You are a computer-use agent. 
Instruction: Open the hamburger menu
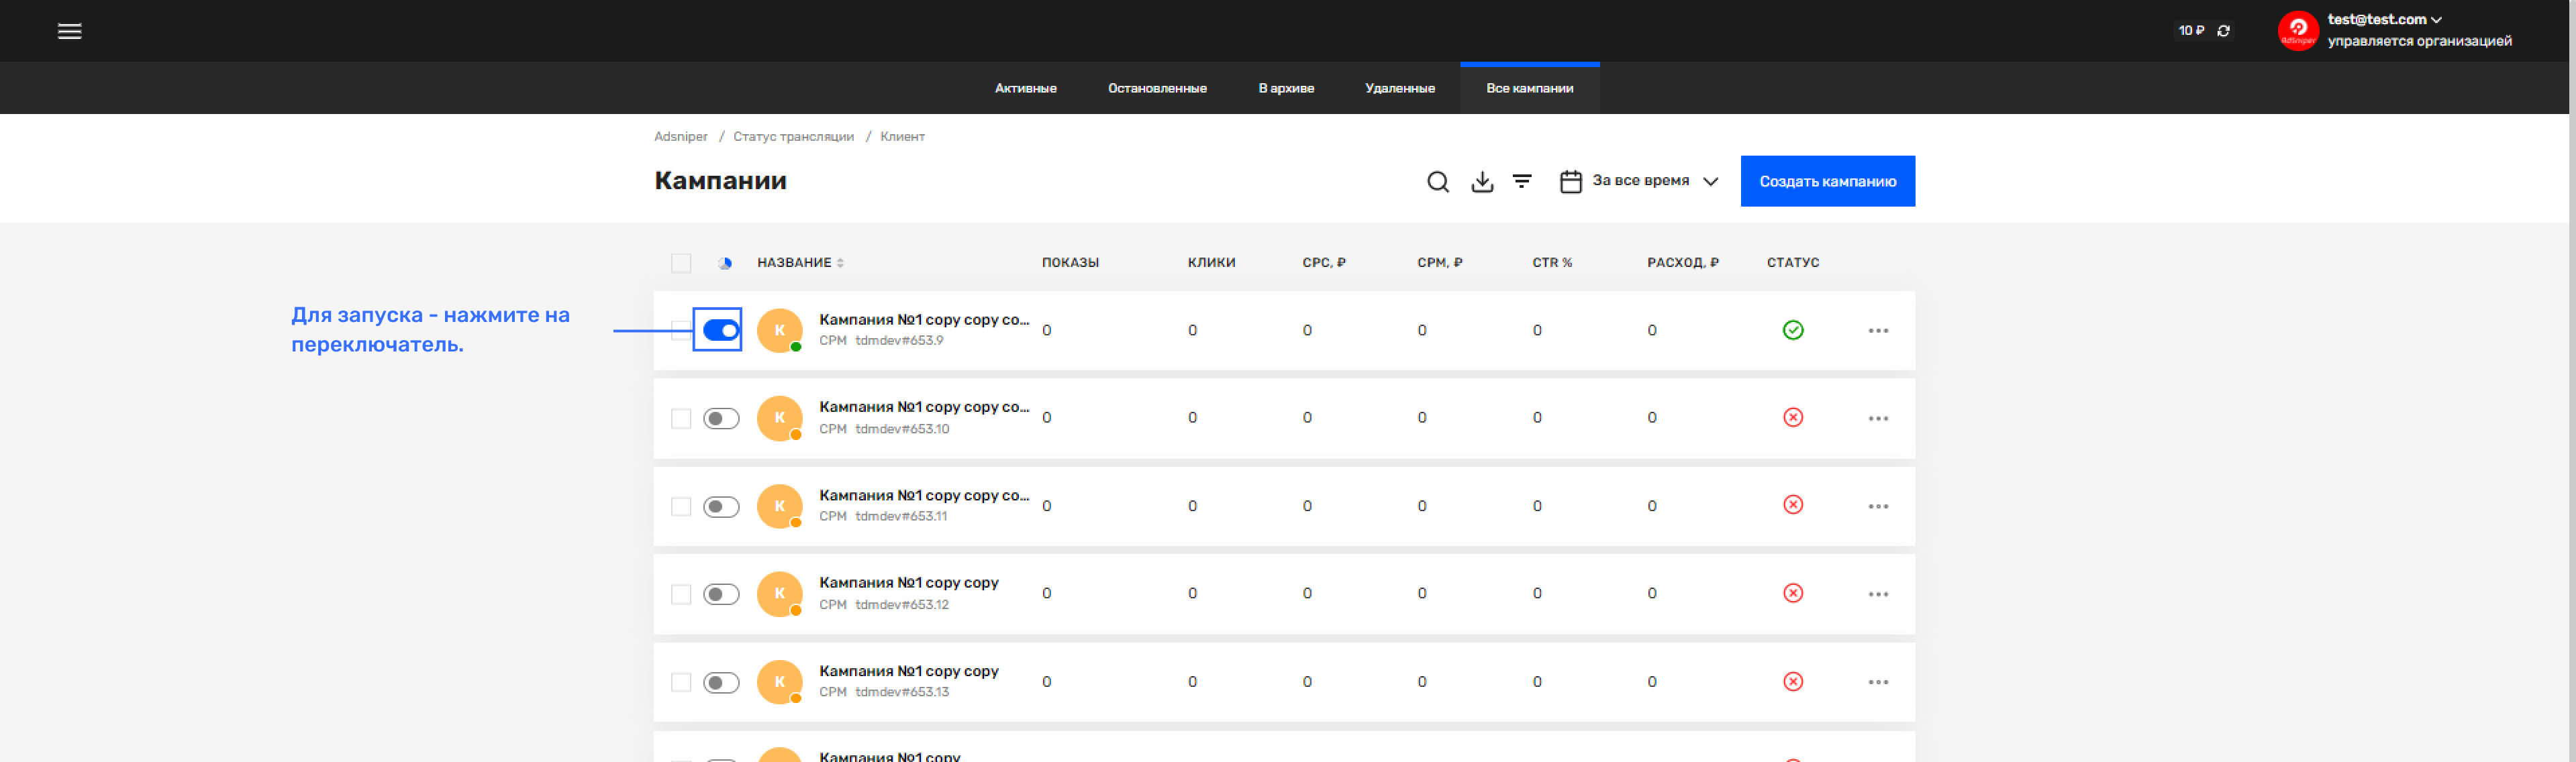pos(69,31)
